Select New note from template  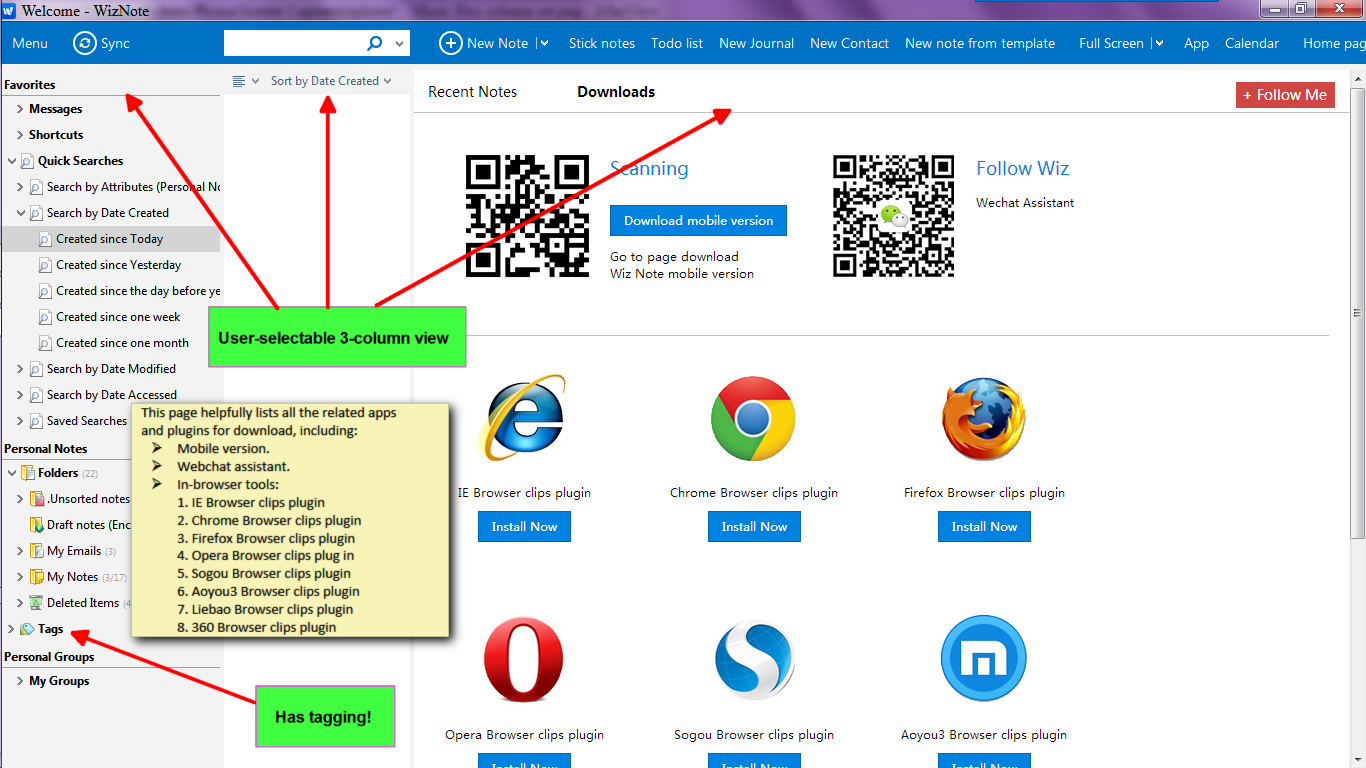point(980,43)
